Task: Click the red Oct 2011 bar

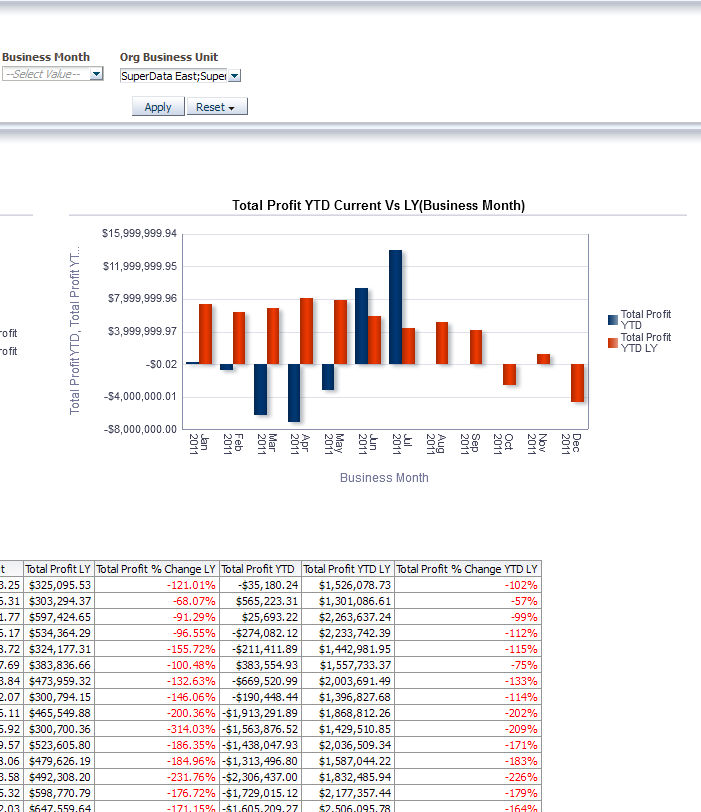Action: pyautogui.click(x=509, y=374)
